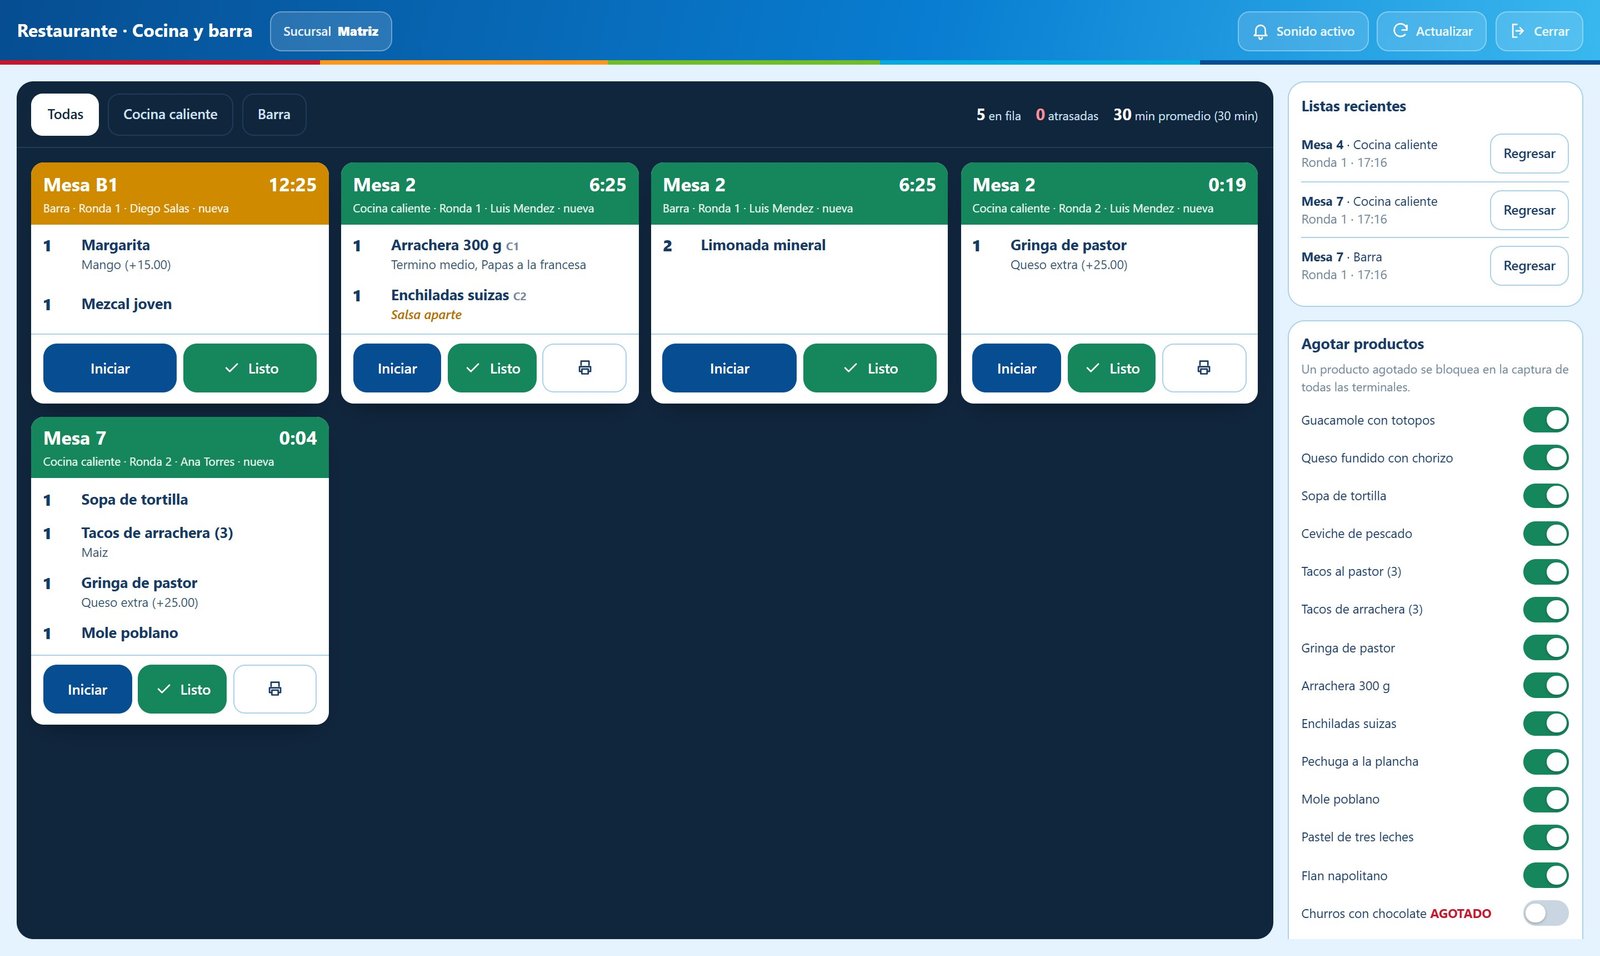
Task: Toggle the Sonido activo bell button
Action: 1303,31
